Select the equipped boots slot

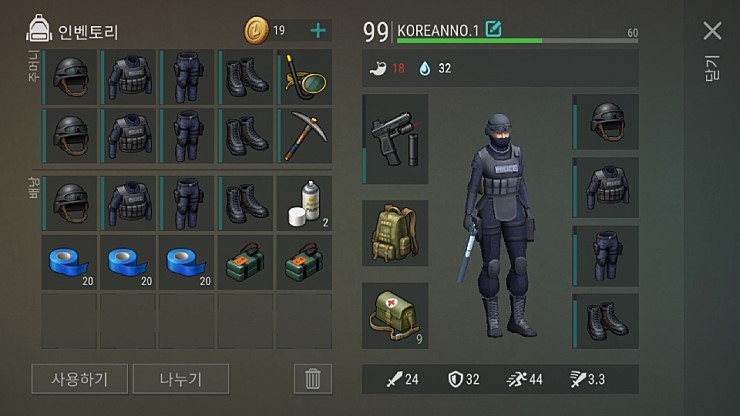[605, 321]
